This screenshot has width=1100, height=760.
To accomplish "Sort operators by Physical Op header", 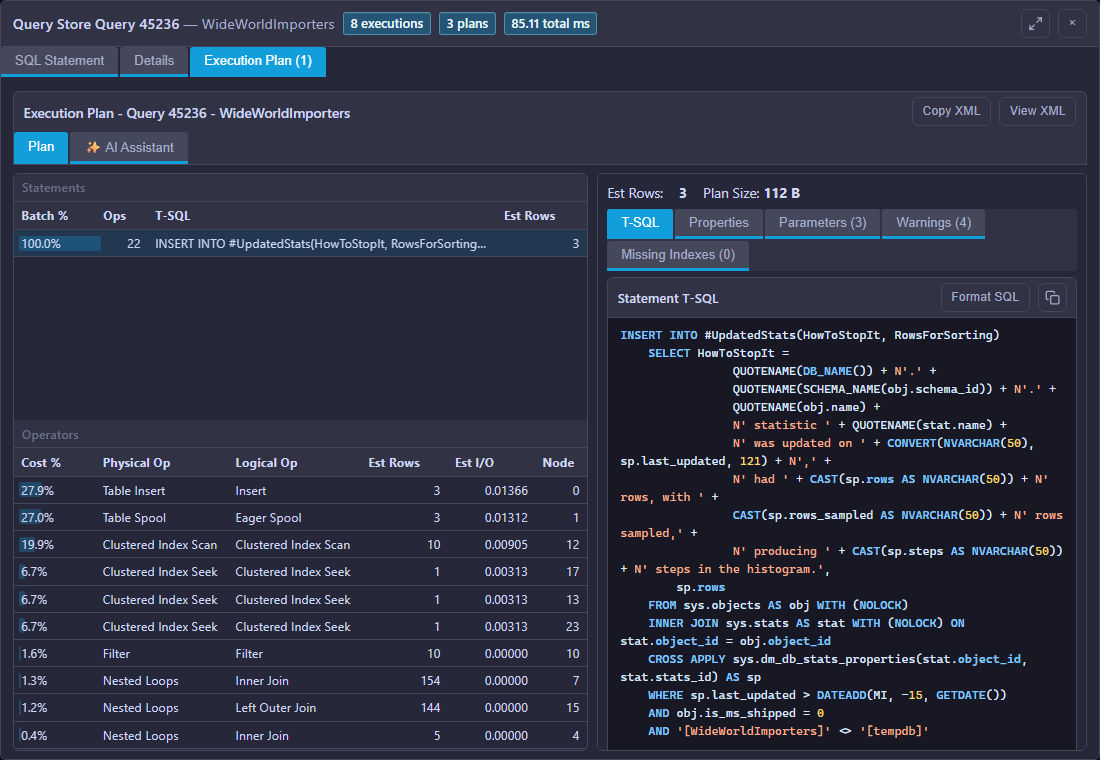I will click(x=136, y=463).
